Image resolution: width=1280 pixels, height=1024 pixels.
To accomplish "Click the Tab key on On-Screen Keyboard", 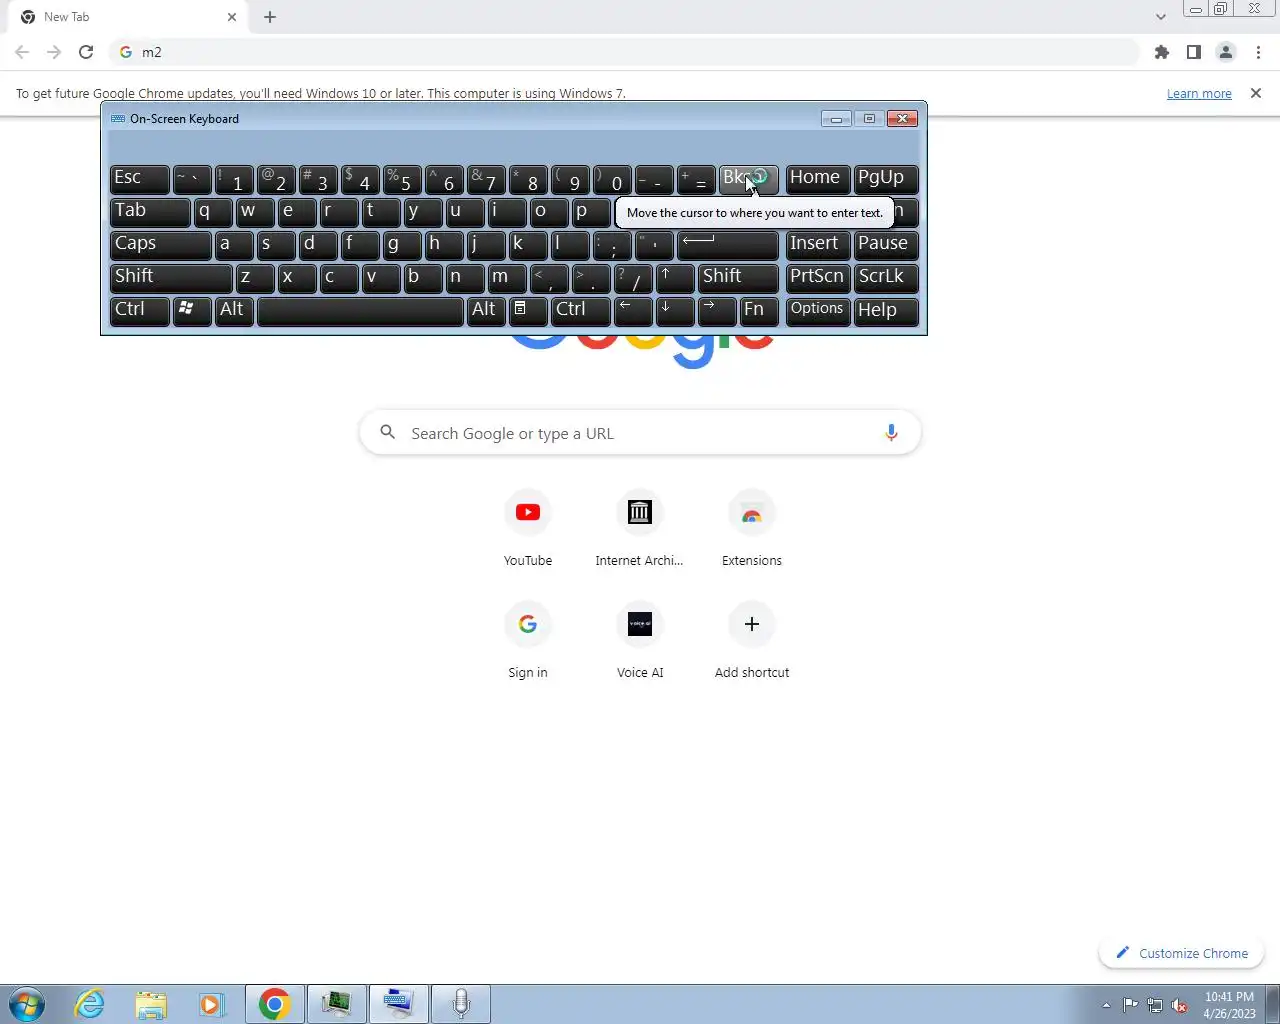I will click(x=150, y=212).
